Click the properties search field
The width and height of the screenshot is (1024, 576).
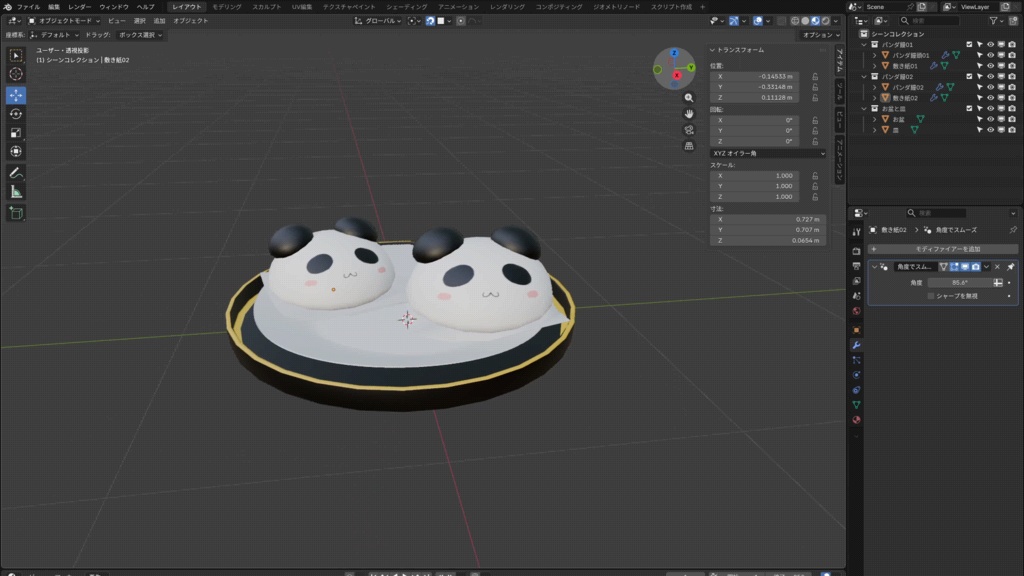tap(936, 212)
